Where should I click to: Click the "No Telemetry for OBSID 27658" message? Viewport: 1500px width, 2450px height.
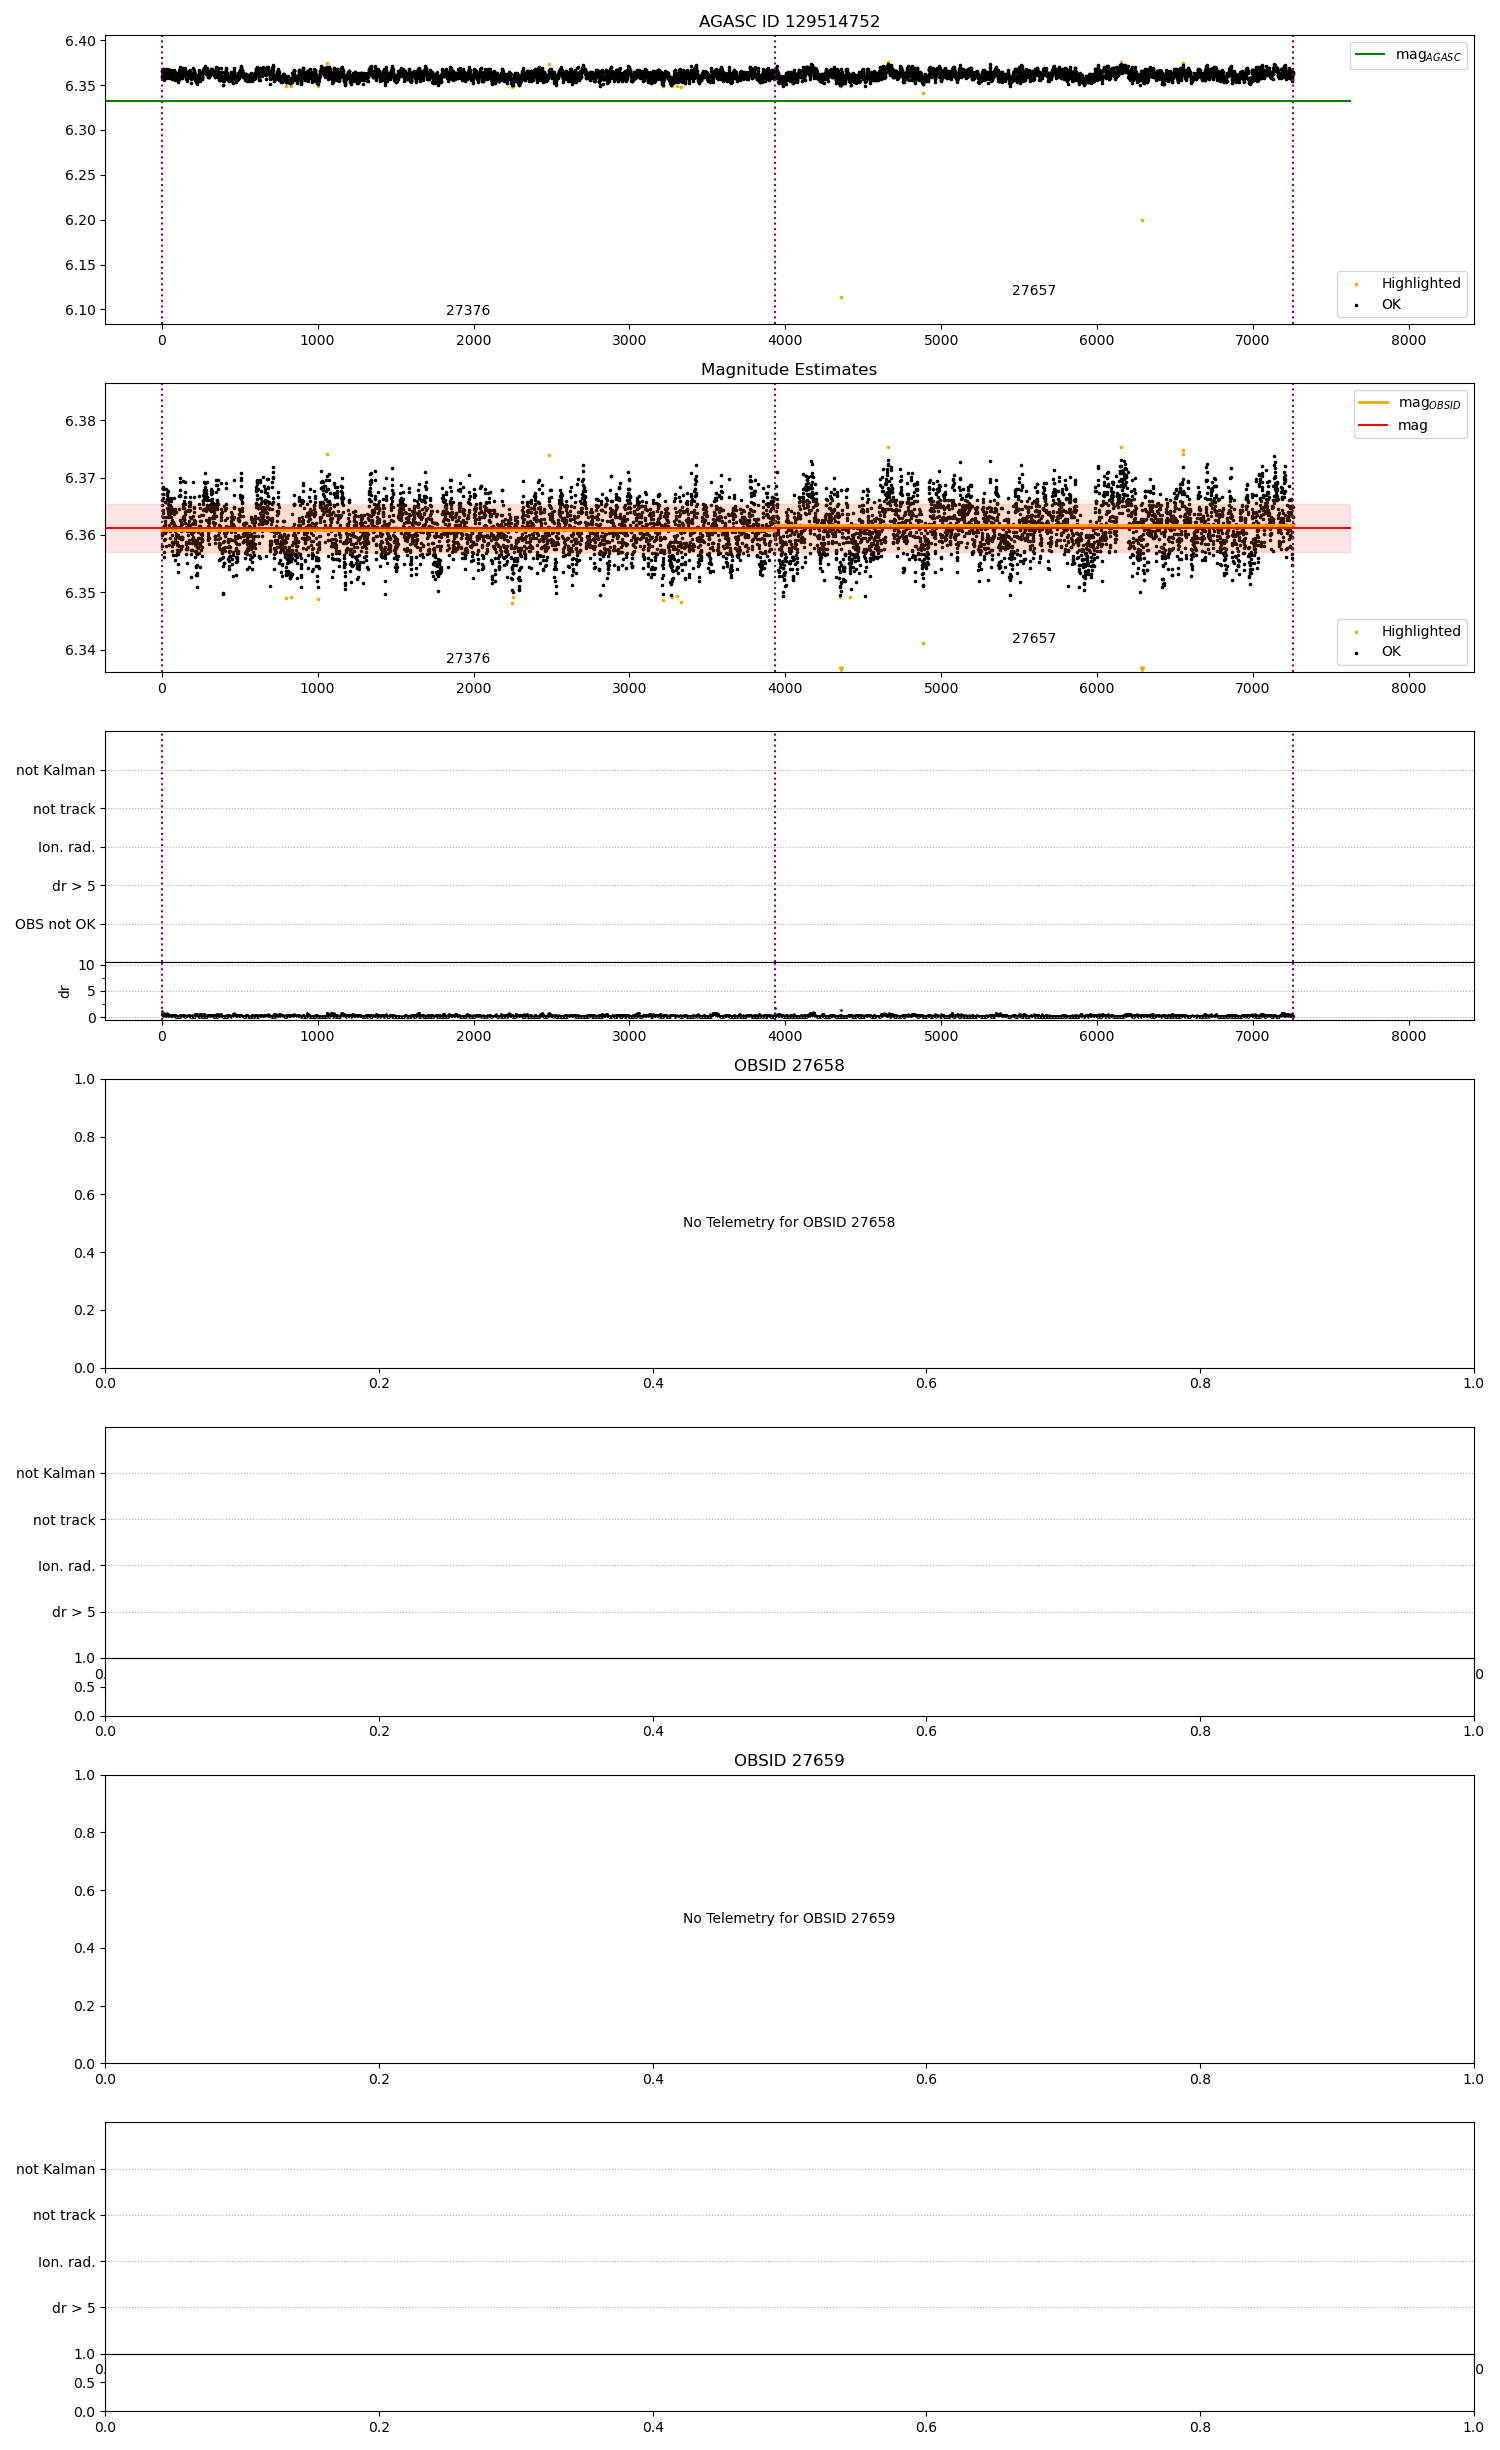[789, 1222]
